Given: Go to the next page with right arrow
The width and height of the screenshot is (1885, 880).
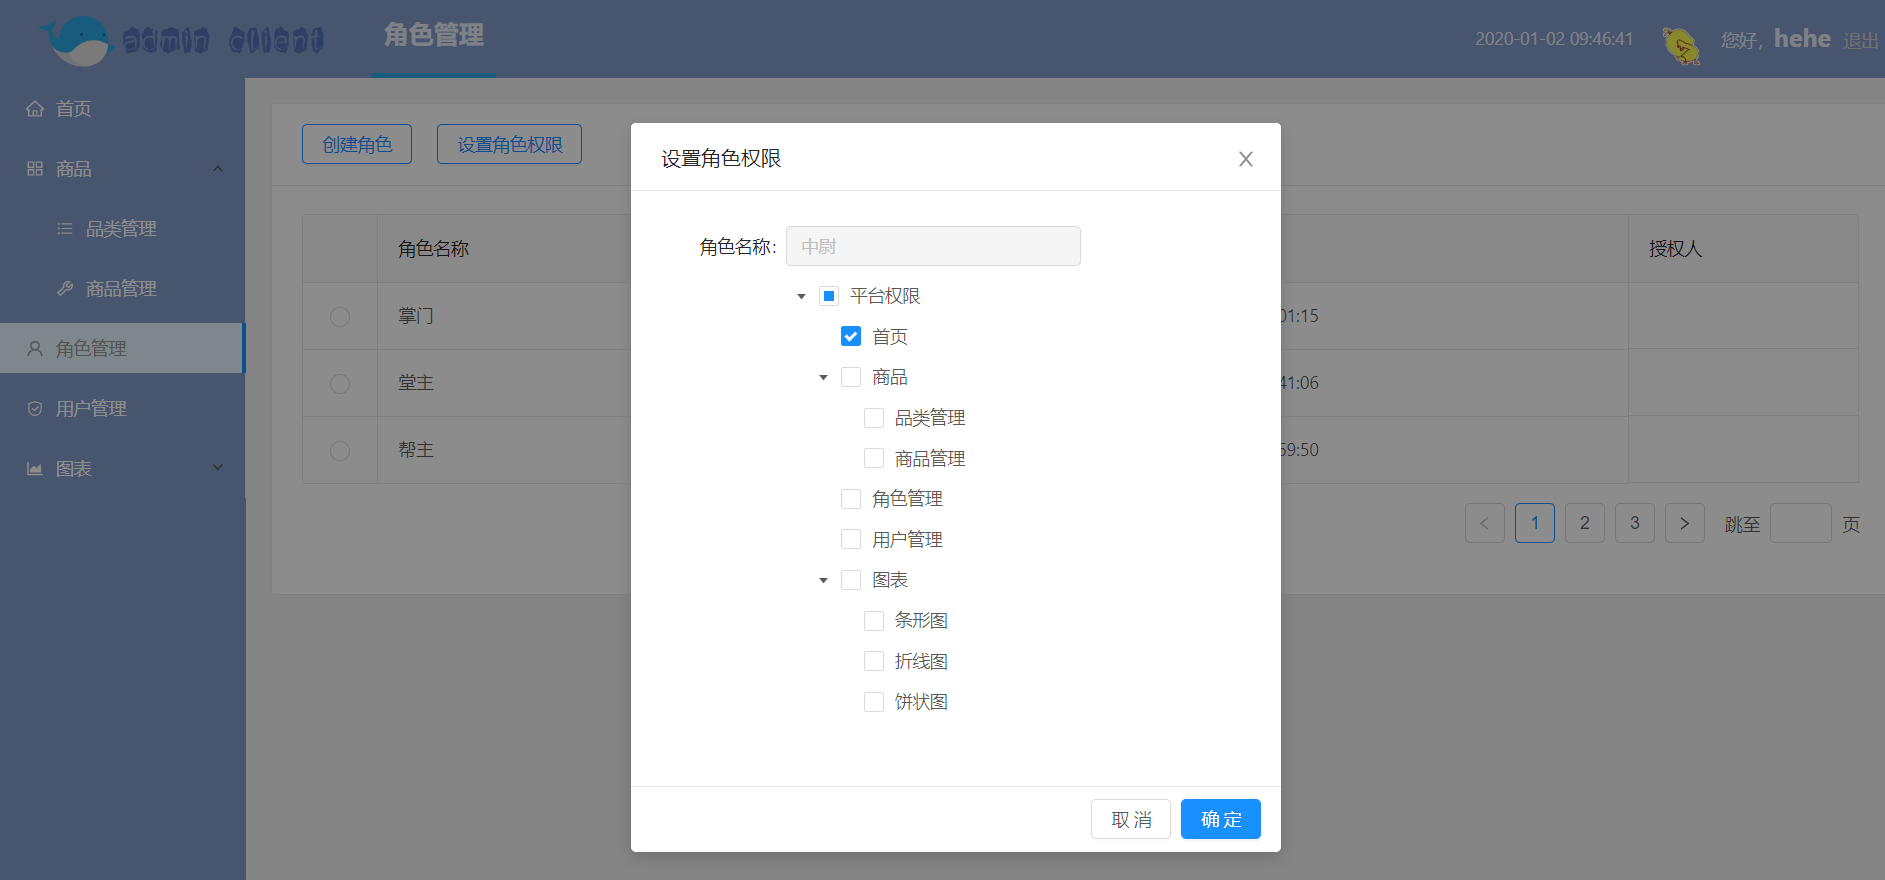Looking at the screenshot, I should click(1685, 523).
